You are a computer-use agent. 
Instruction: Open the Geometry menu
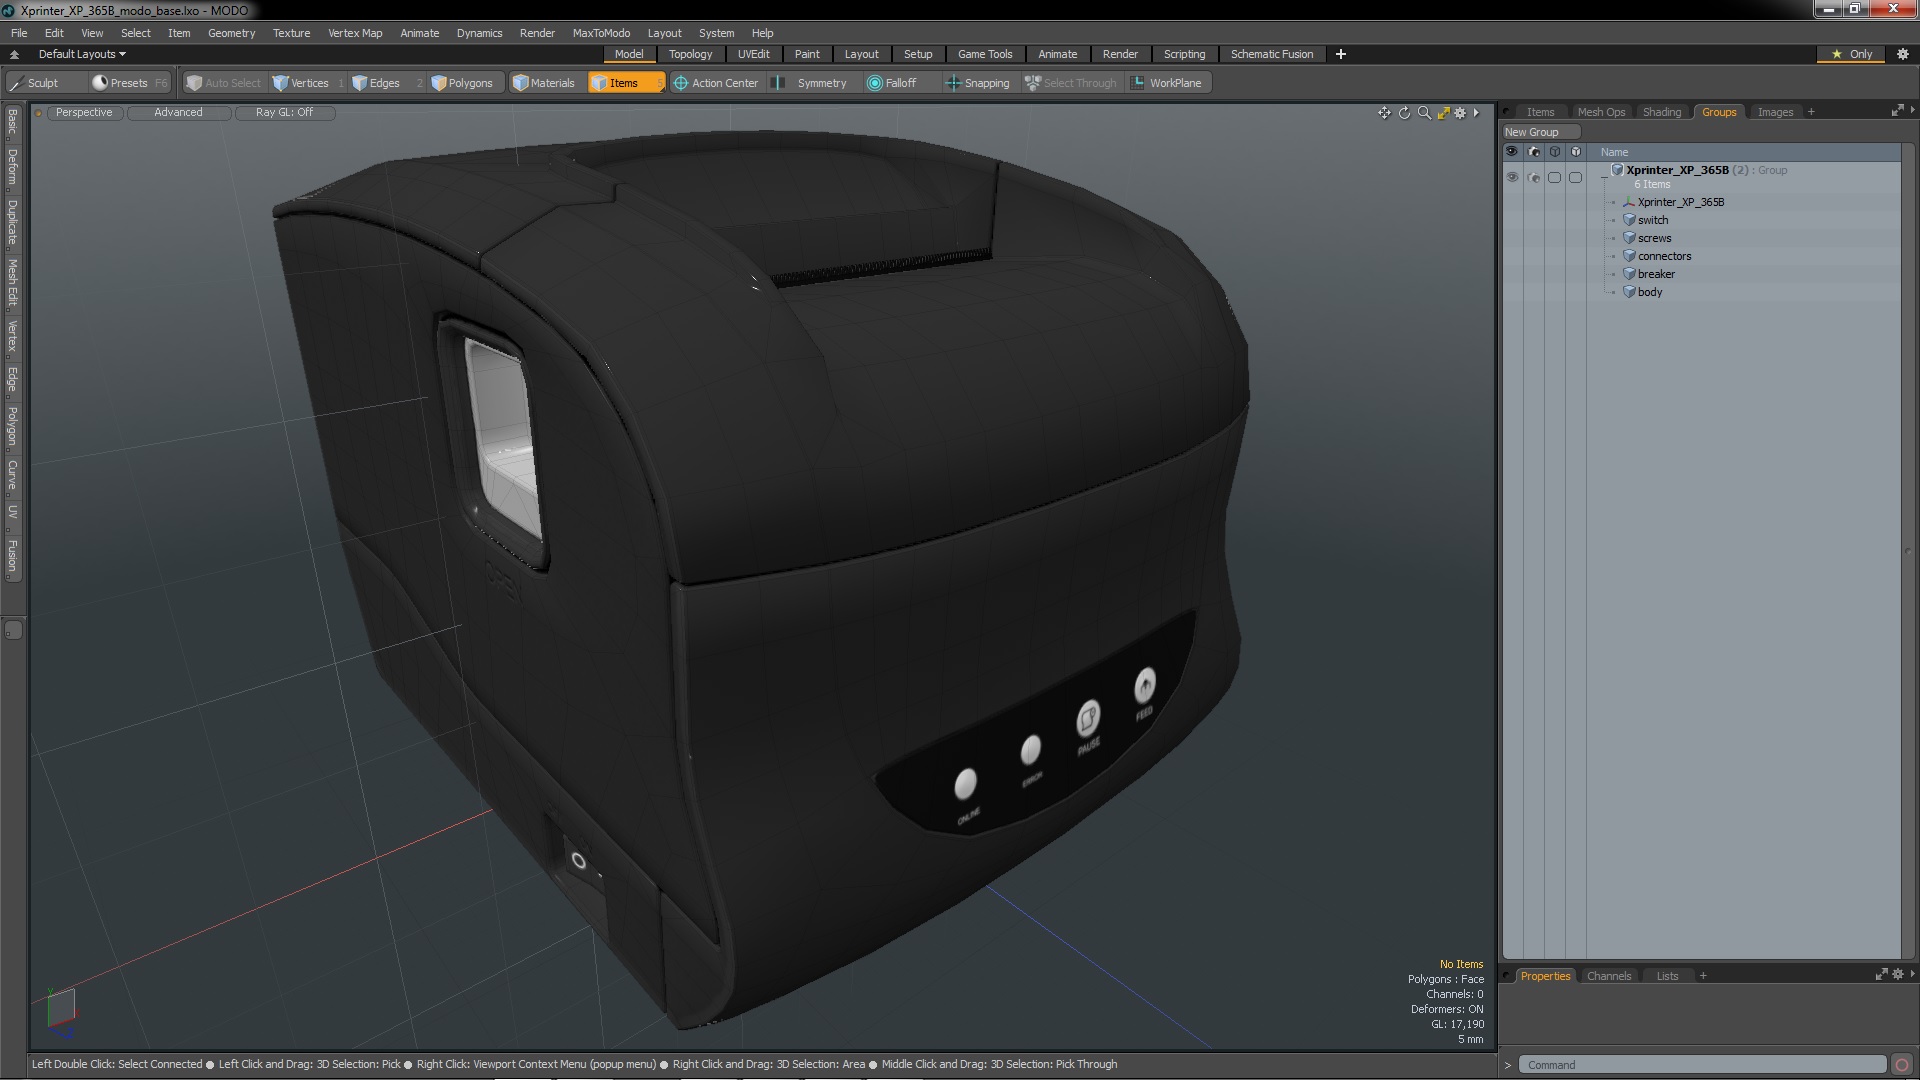click(231, 33)
